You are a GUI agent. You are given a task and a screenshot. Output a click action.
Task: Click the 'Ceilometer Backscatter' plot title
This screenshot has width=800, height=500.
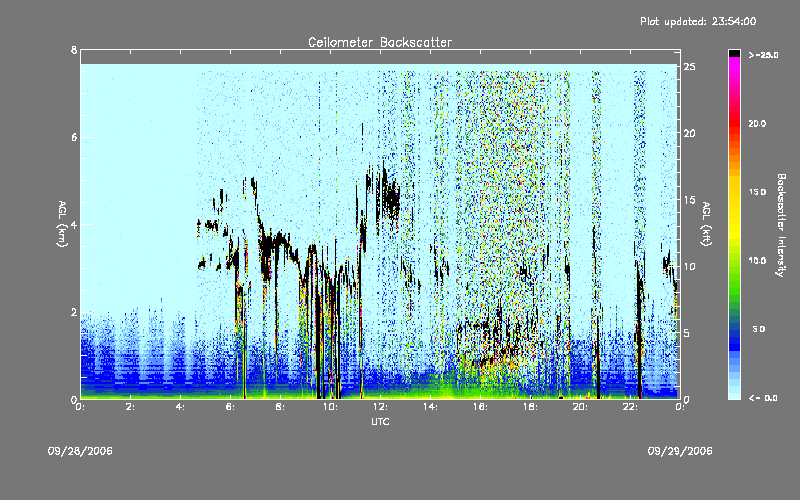click(x=380, y=42)
